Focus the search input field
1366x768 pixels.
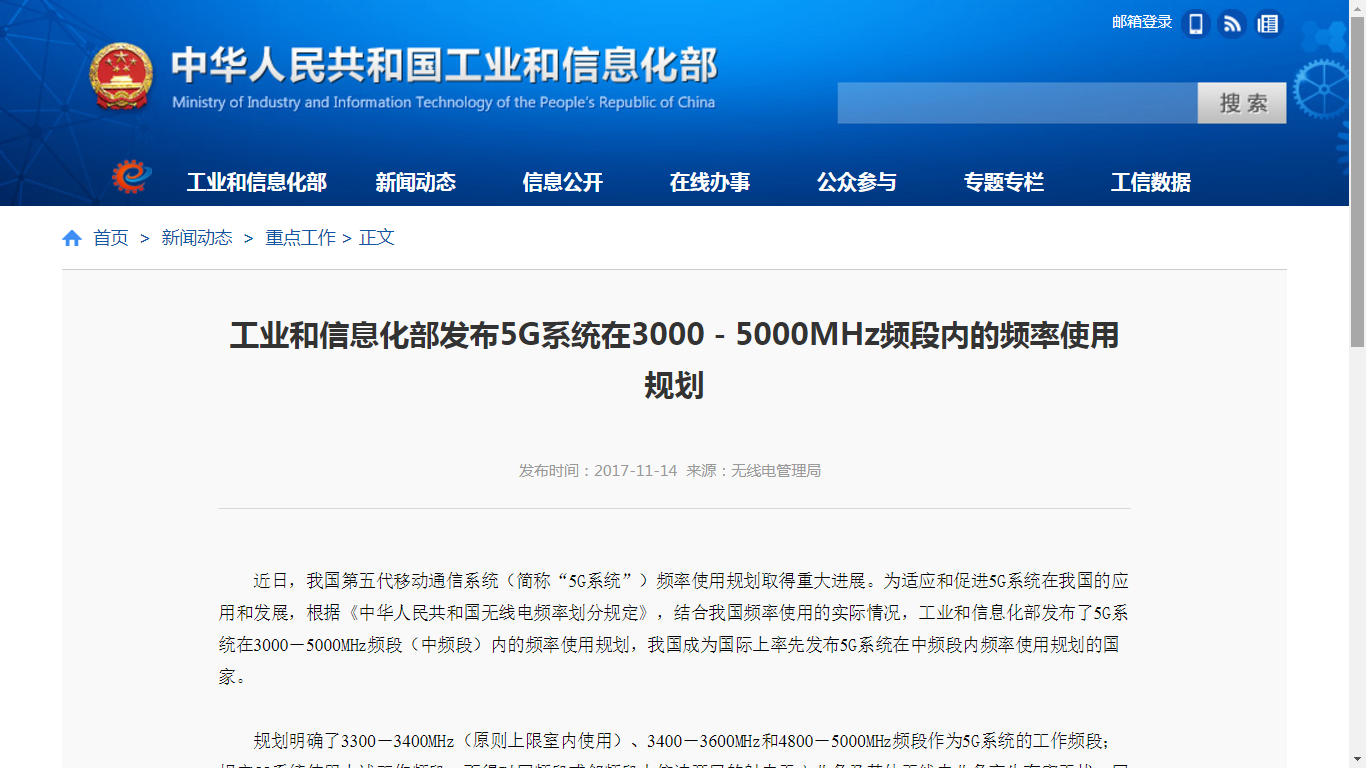coord(1017,103)
